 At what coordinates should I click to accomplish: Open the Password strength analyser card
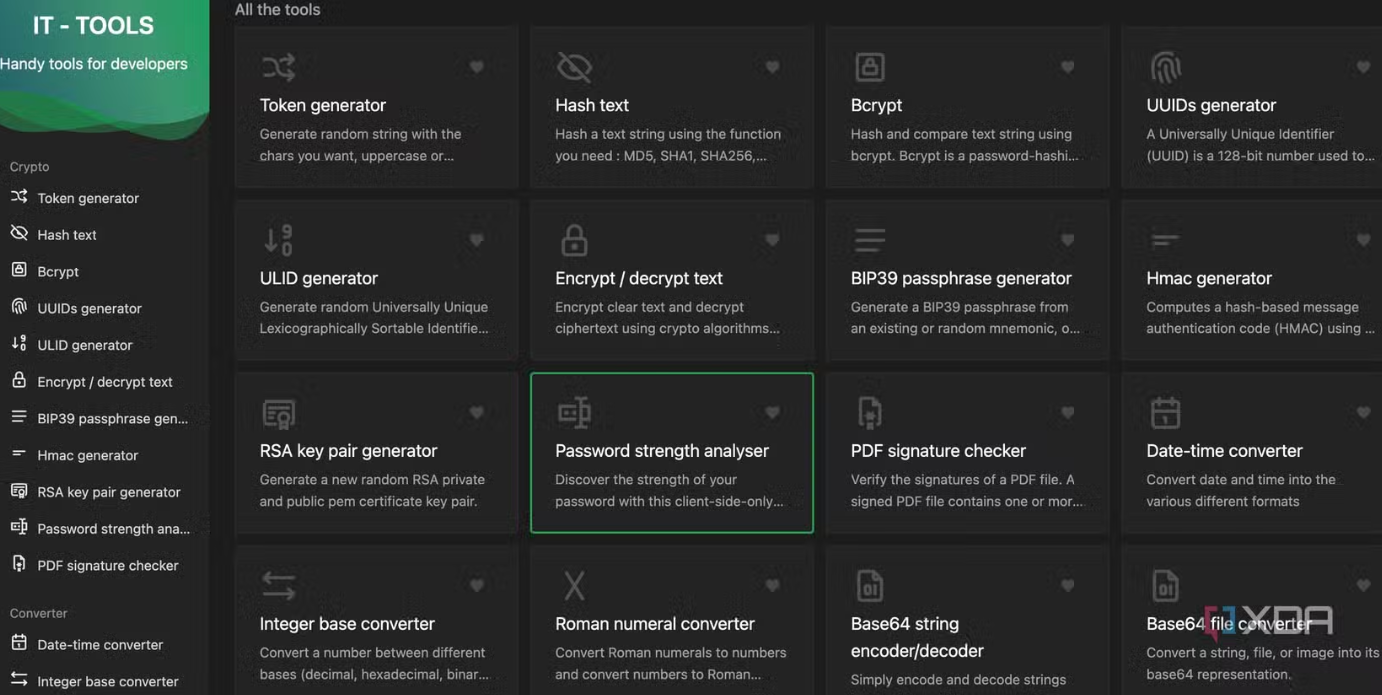click(x=671, y=453)
